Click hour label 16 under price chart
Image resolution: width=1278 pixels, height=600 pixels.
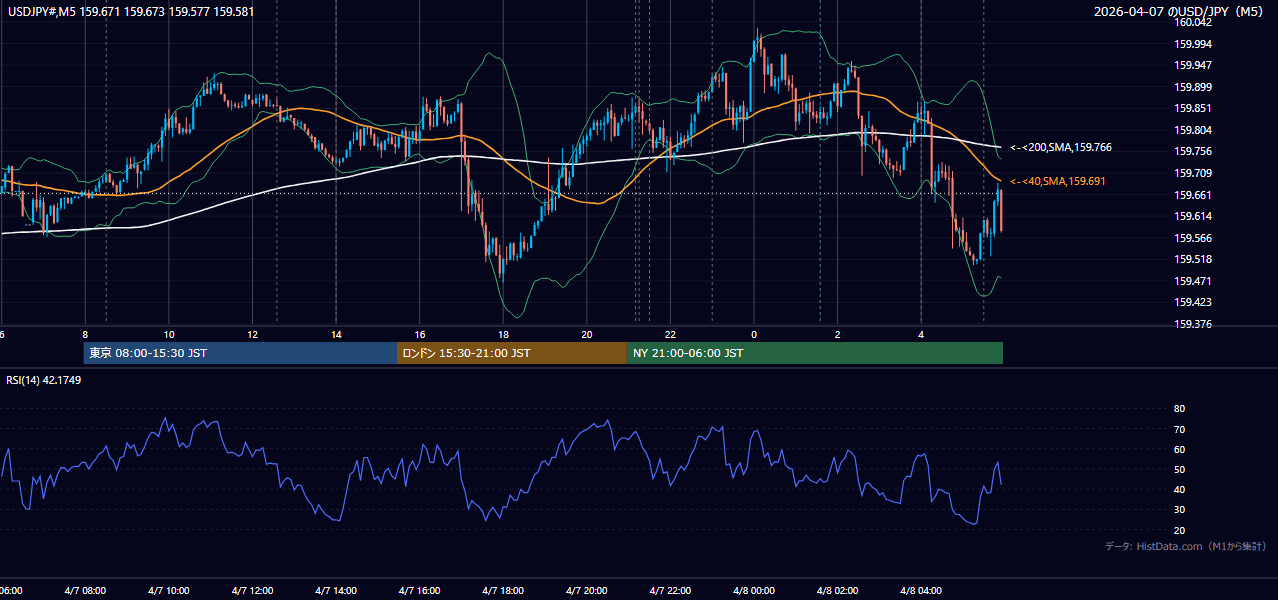tap(420, 334)
